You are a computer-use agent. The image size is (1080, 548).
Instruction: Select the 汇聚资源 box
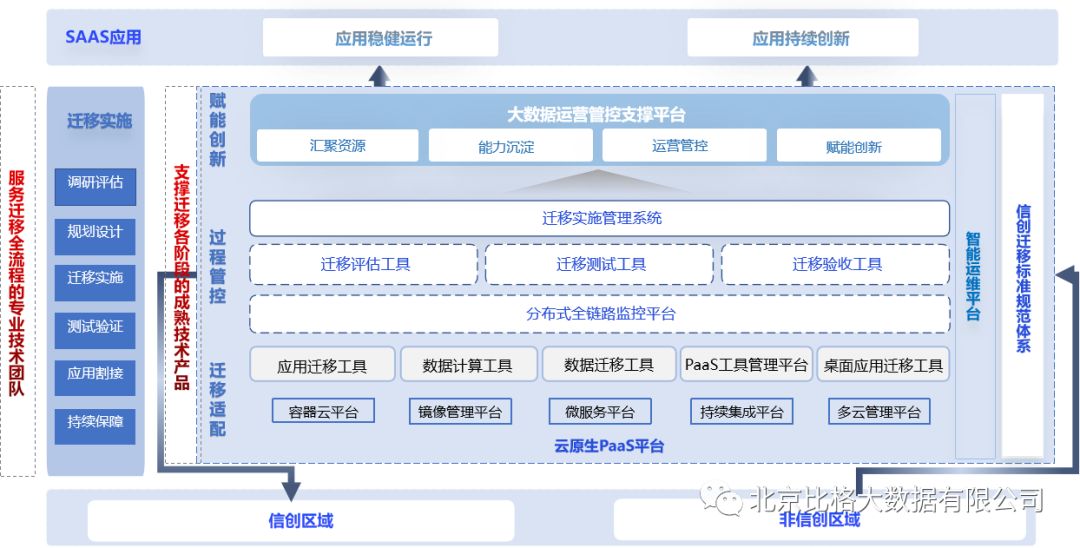tap(338, 146)
